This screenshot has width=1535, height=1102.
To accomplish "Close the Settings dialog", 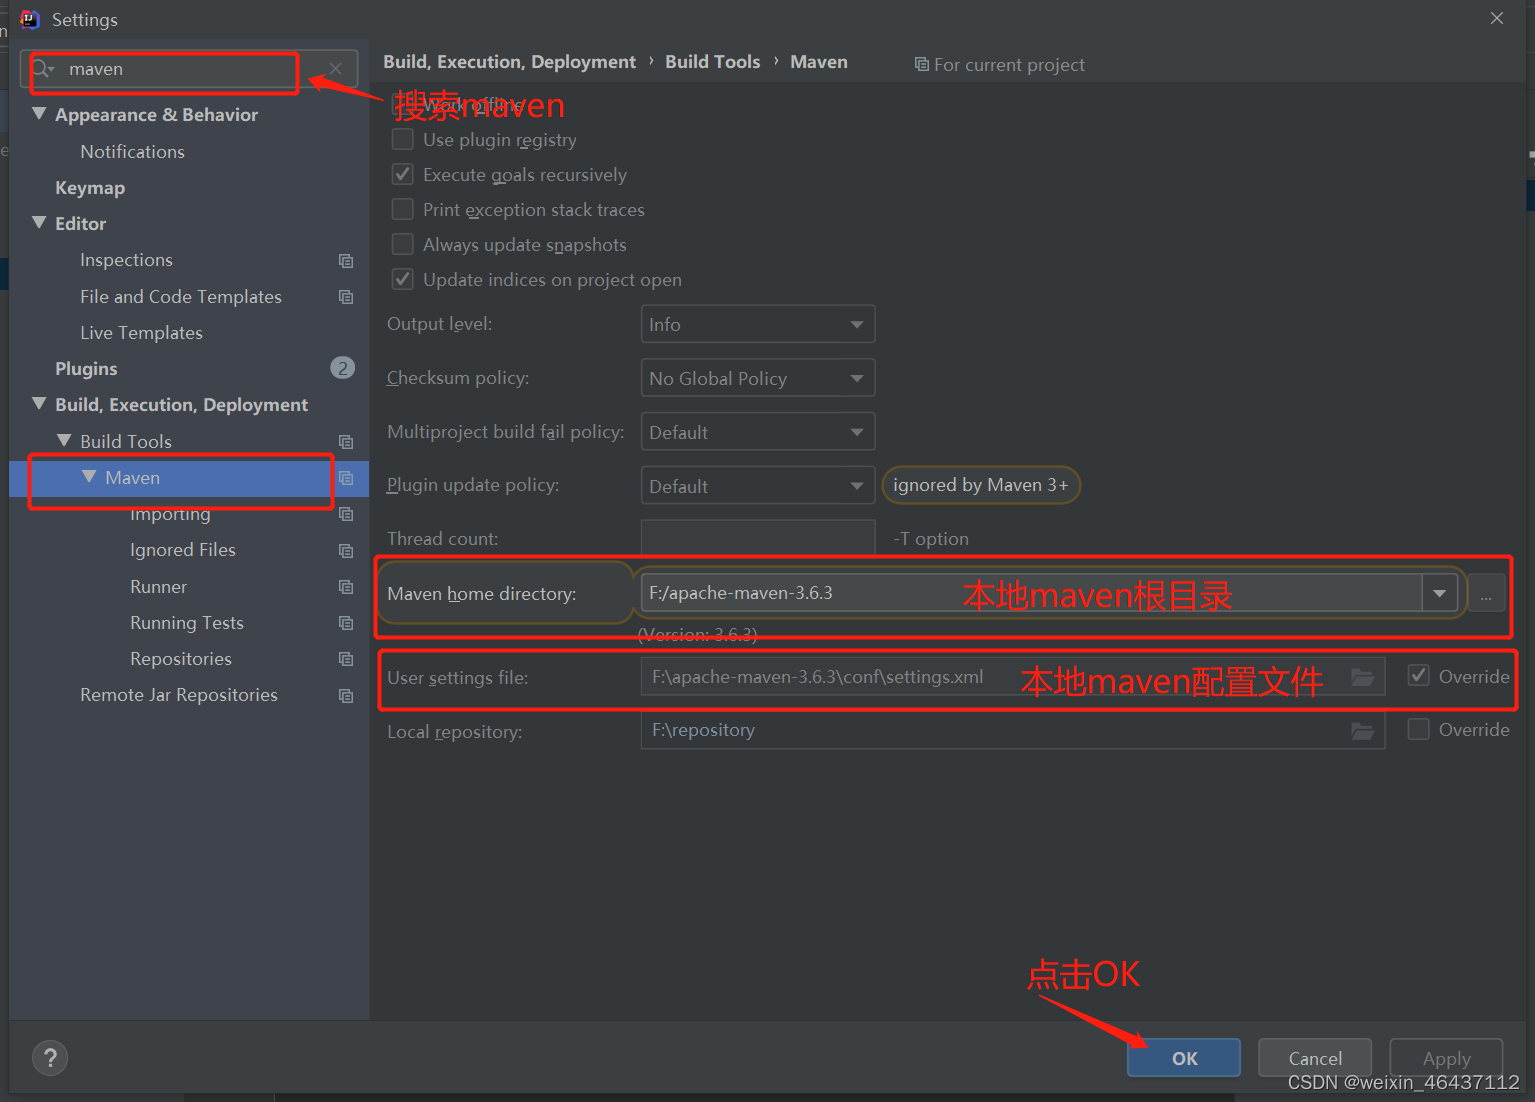I will click(1497, 18).
